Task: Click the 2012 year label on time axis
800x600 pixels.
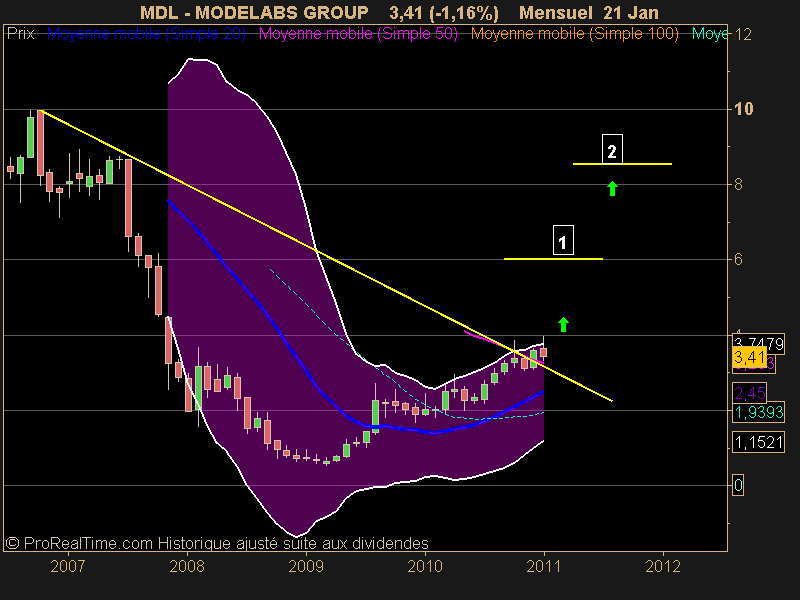Action: point(663,566)
